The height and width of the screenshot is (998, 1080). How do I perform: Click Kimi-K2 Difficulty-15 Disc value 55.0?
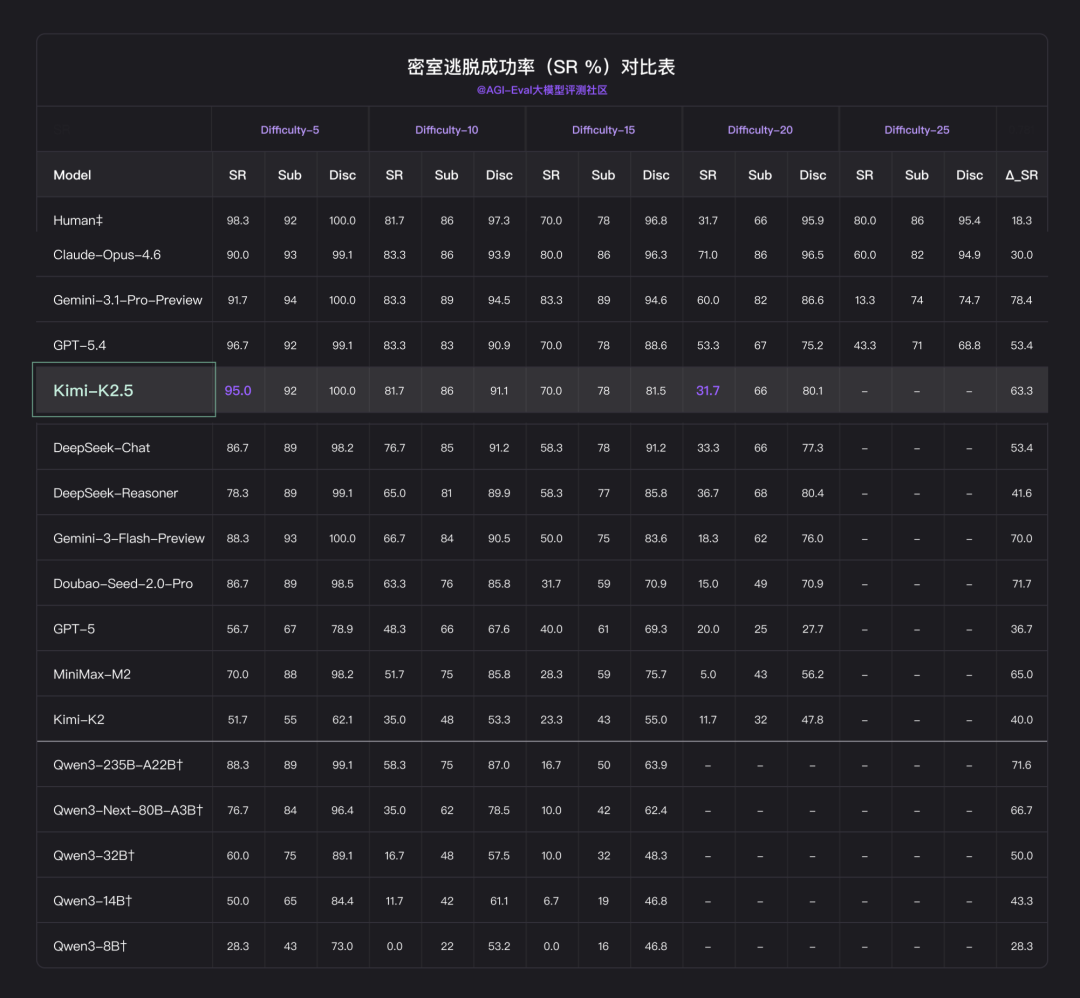656,720
